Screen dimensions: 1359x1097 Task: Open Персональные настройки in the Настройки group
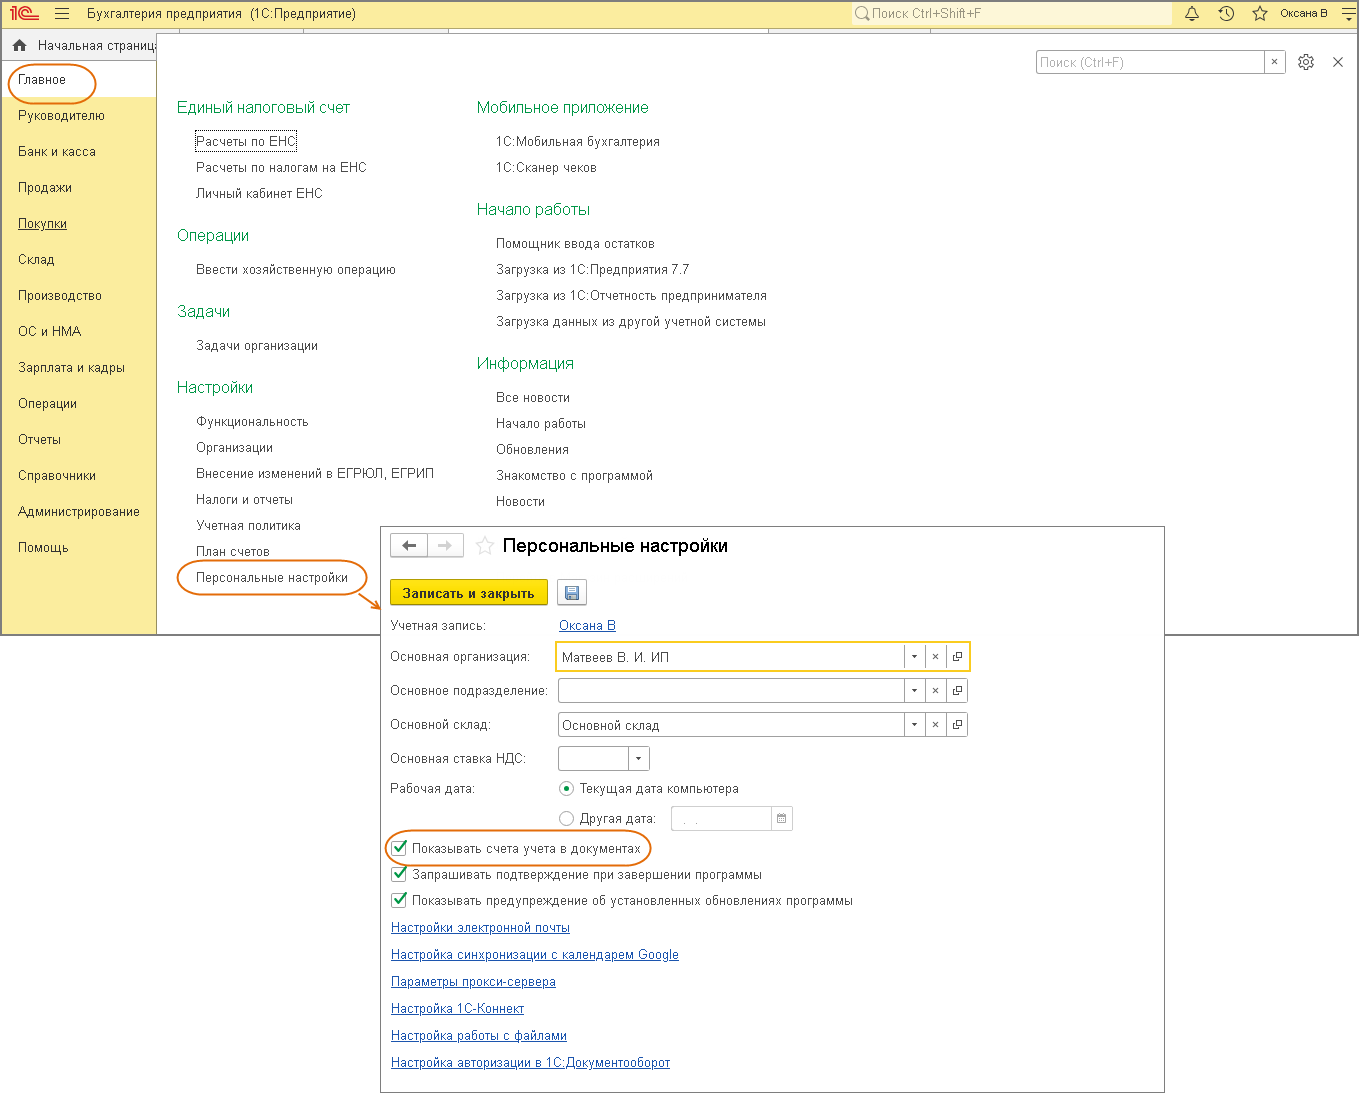click(272, 578)
